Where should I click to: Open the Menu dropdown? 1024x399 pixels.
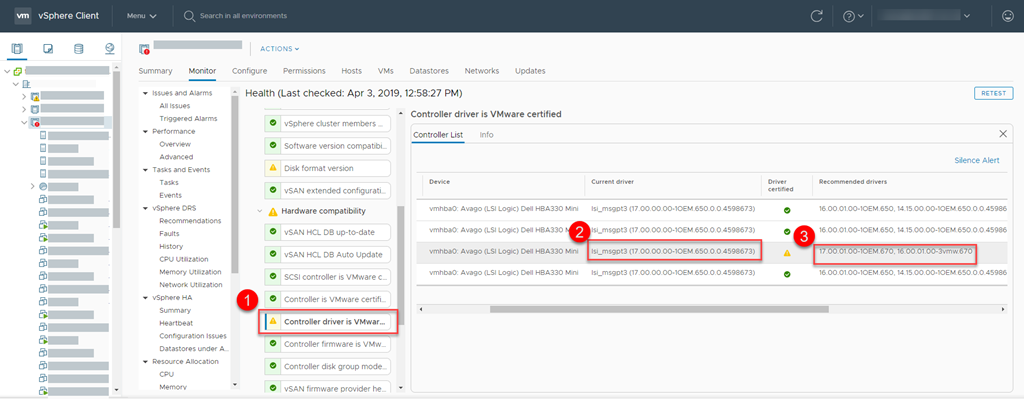[141, 16]
